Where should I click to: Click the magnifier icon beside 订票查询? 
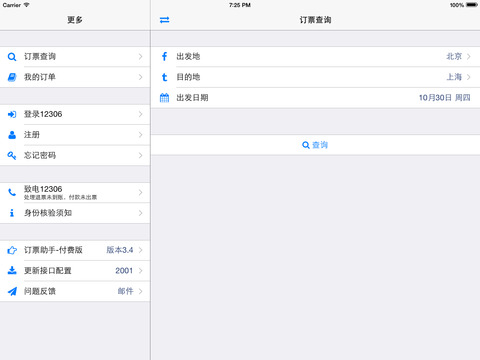click(12, 57)
